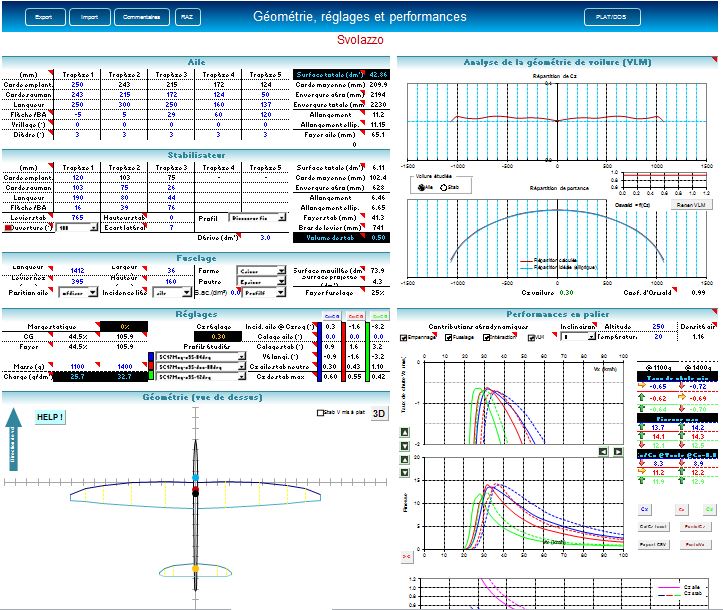Viewport: 723px width, 610px height.
Task: Click the 3D view button
Action: (x=379, y=413)
